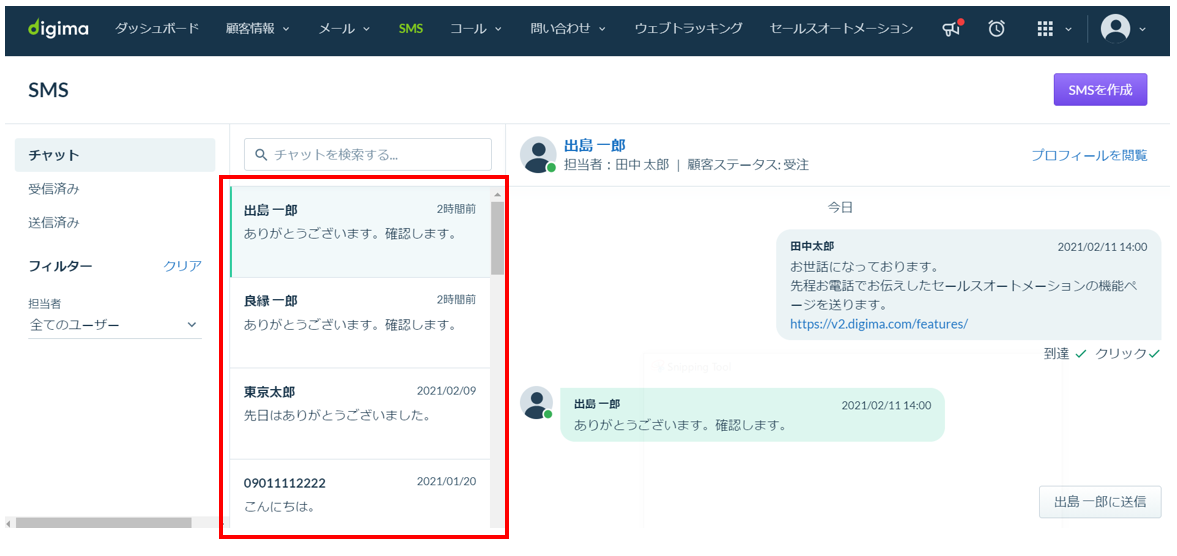Expand the メール dropdown menu
Image resolution: width=1177 pixels, height=556 pixels.
point(345,29)
